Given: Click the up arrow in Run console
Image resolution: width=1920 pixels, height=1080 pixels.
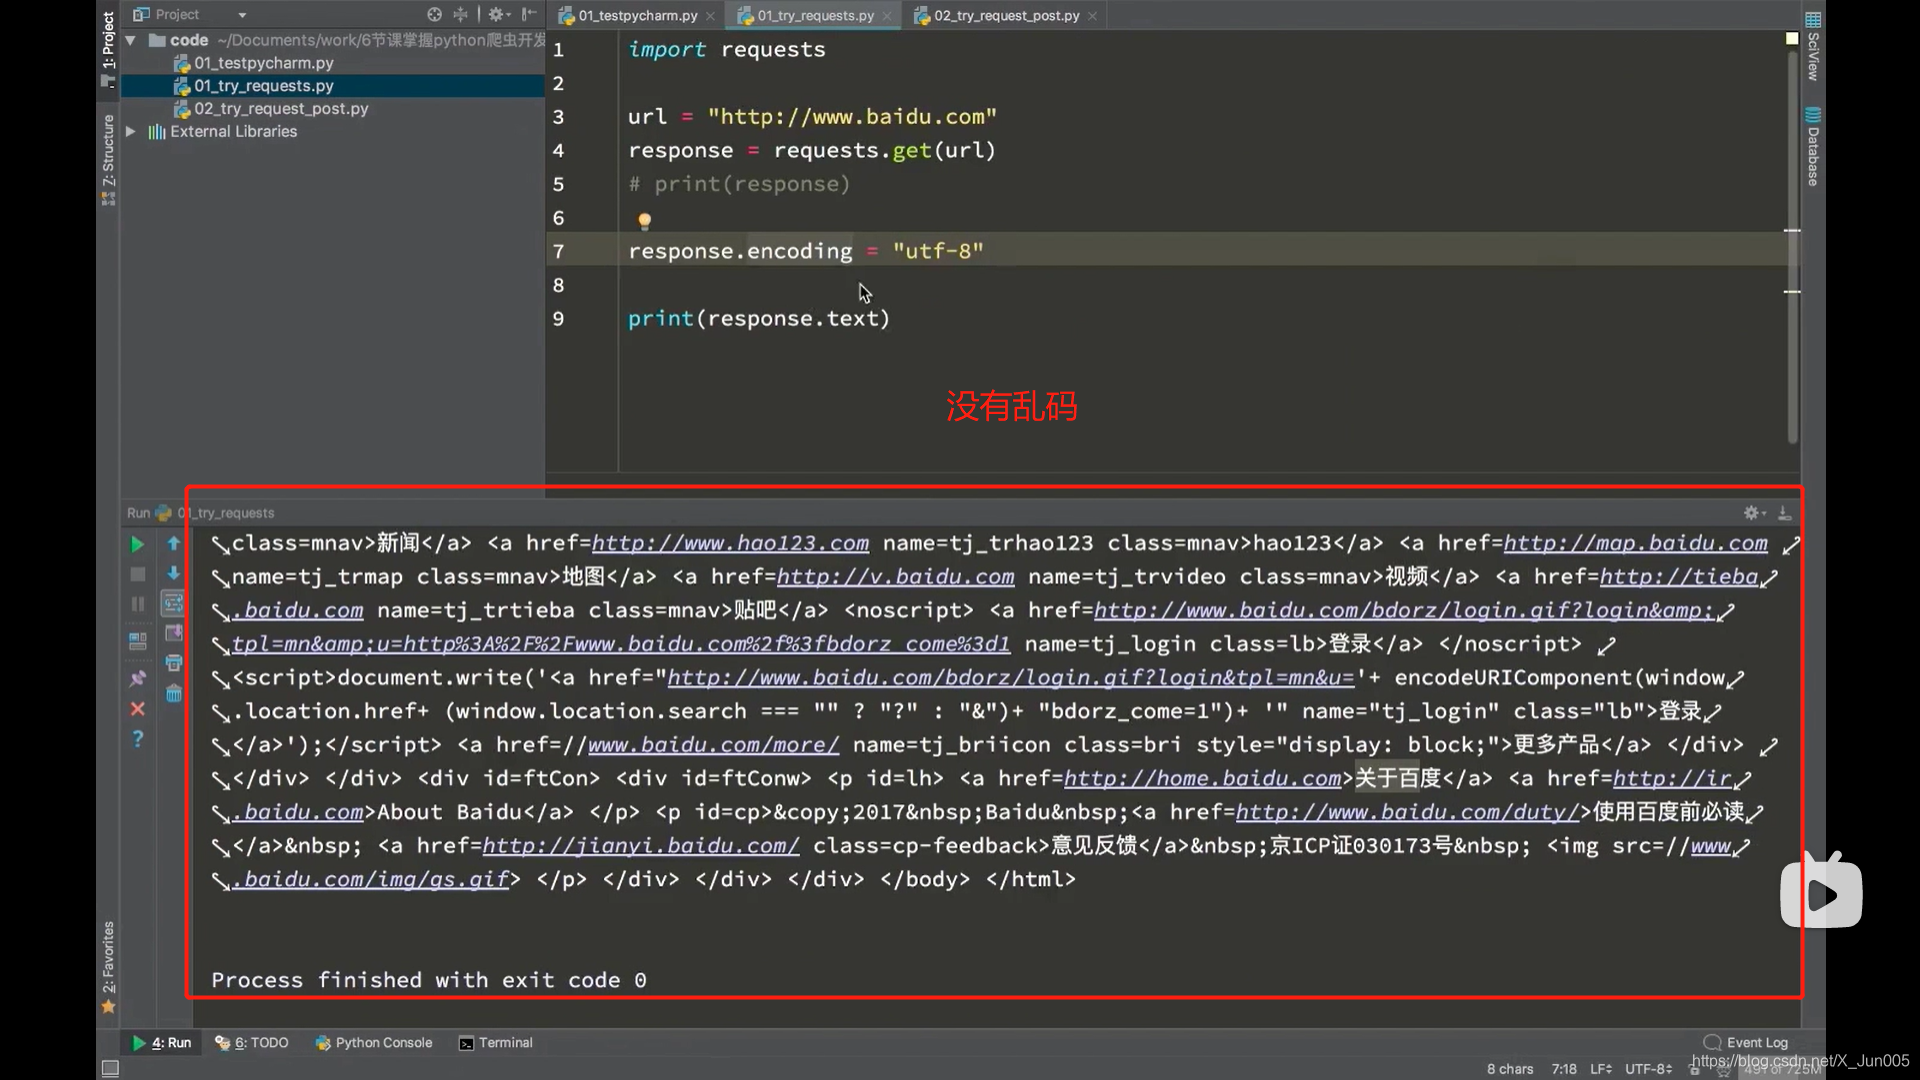Looking at the screenshot, I should pos(173,543).
